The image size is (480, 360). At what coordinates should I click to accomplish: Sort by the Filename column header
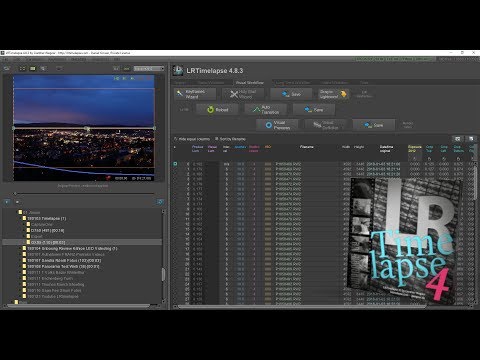coord(307,147)
